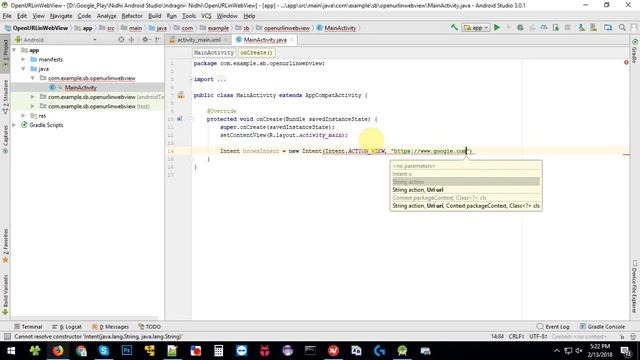Open Photoshop from the taskbar
The width and height of the screenshot is (640, 360).
point(127,350)
